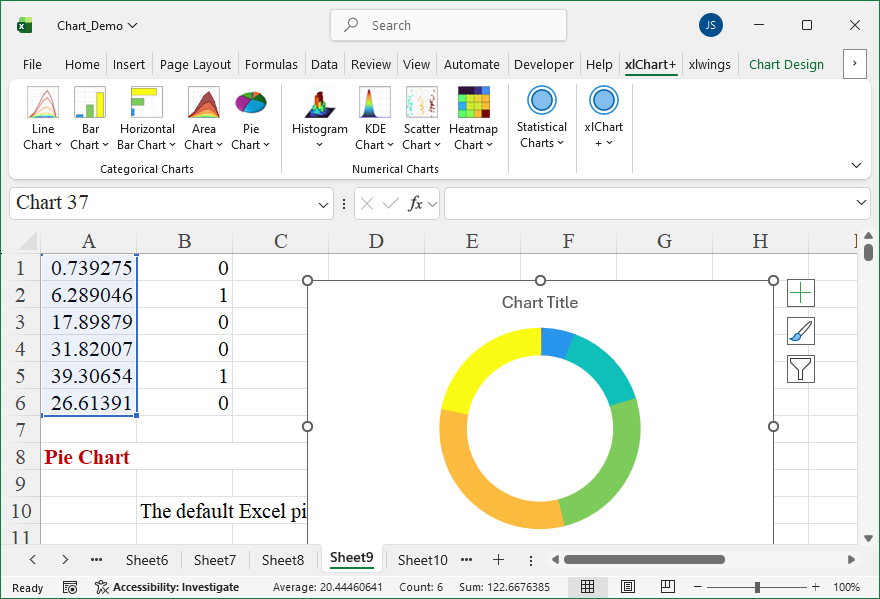Click in the Search box
This screenshot has height=599, width=880.
tap(448, 25)
